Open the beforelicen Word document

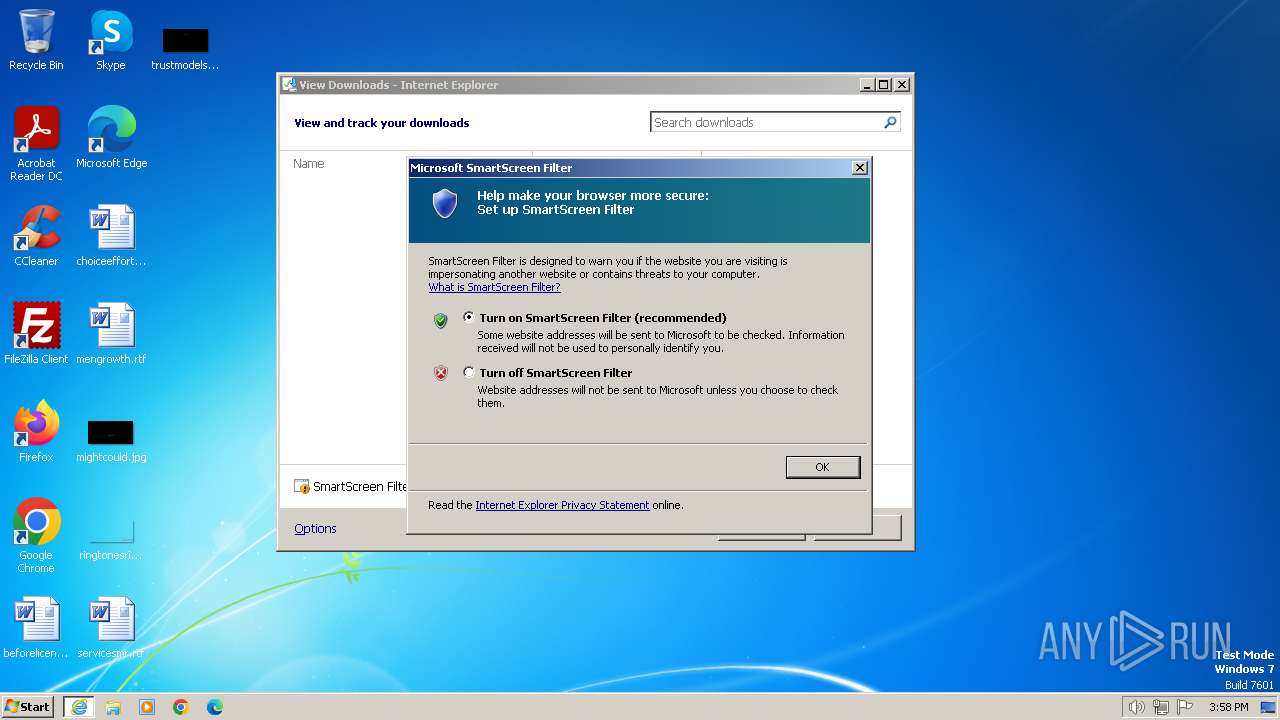coord(36,628)
